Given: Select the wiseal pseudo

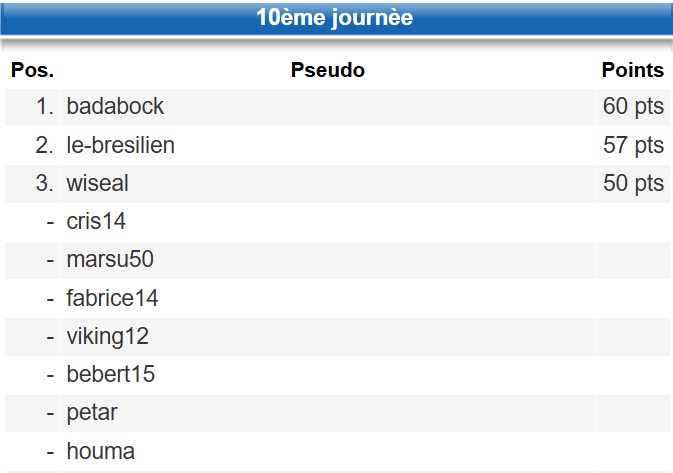Looking at the screenshot, I should click(97, 184).
